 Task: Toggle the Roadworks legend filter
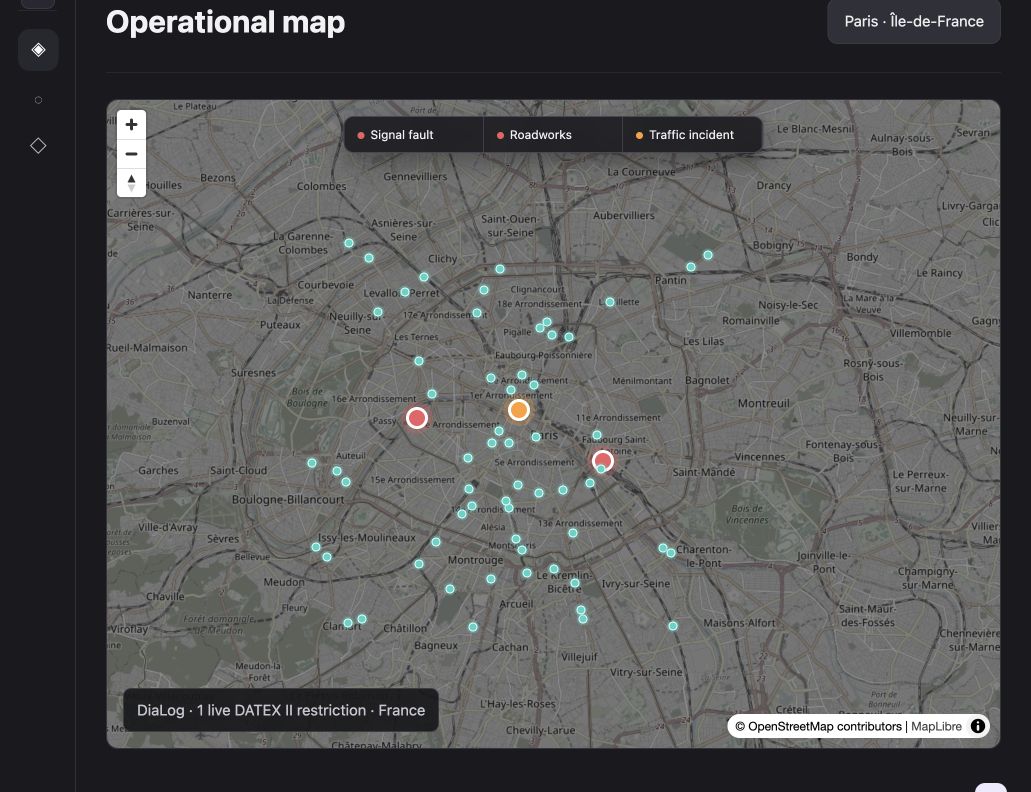point(553,135)
